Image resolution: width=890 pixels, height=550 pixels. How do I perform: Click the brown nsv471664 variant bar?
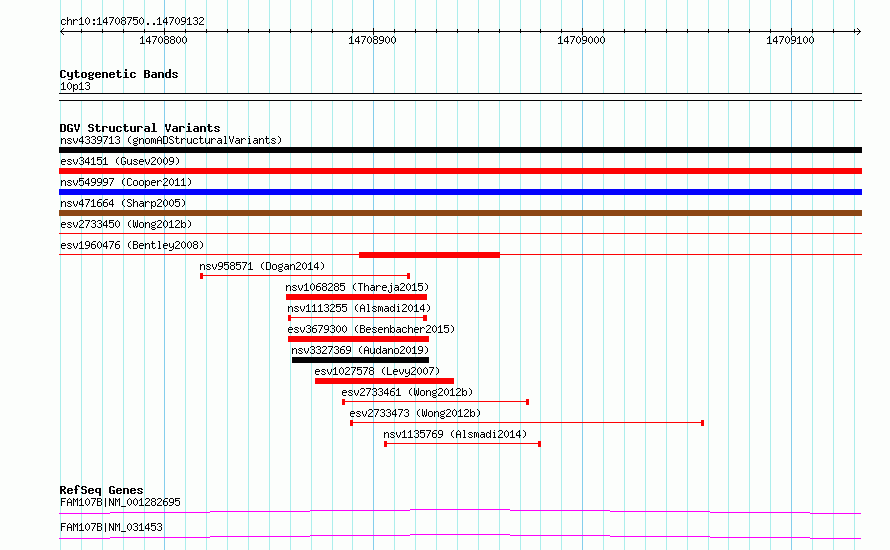460,213
